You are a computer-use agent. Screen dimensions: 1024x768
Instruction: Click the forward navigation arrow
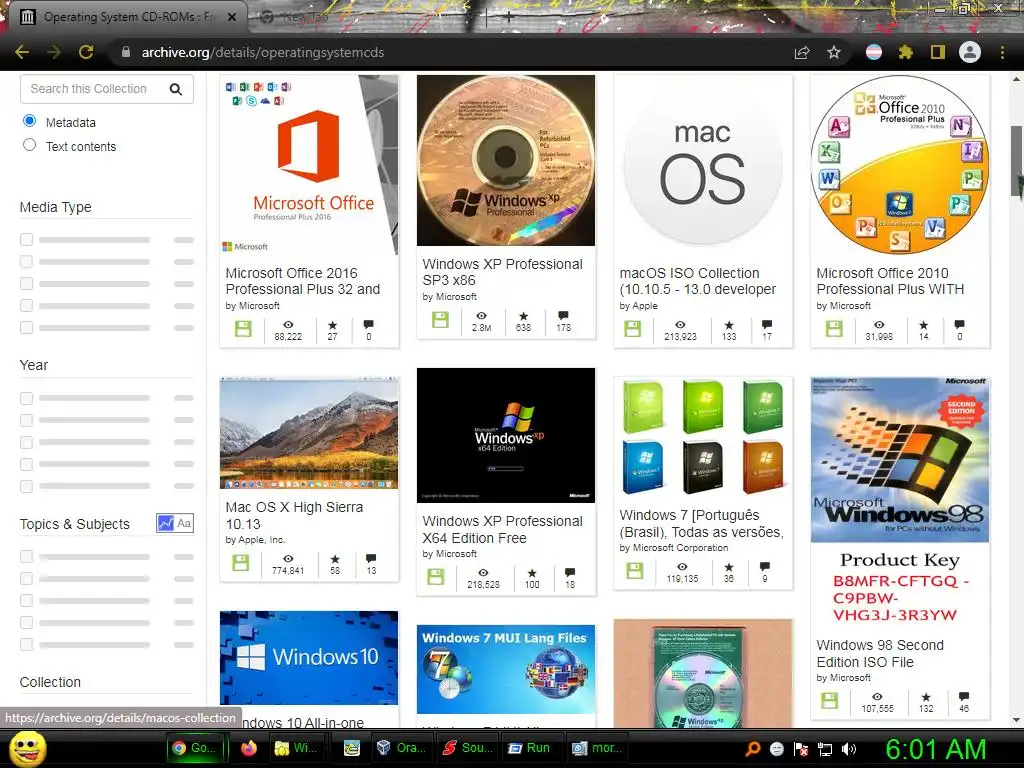pos(54,52)
